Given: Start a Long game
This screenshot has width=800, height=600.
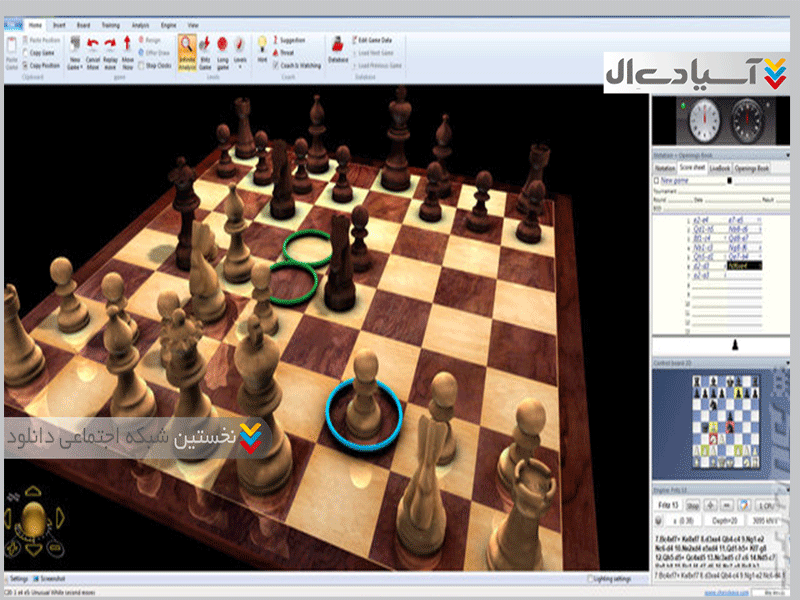Looking at the screenshot, I should tap(222, 51).
